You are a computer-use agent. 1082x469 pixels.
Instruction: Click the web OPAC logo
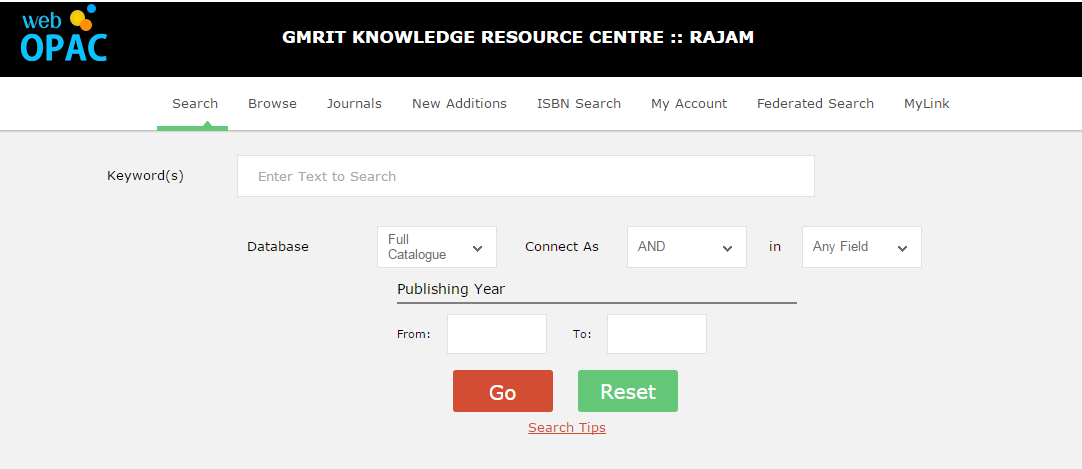pos(64,33)
